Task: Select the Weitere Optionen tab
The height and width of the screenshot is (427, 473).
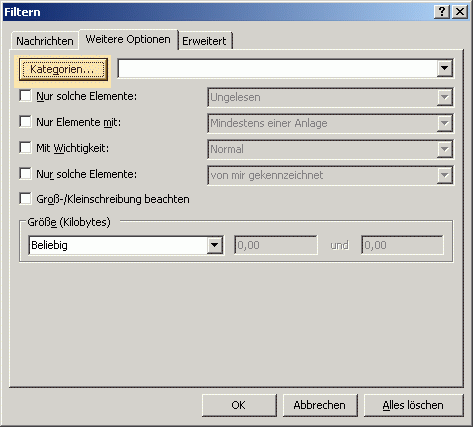Action: click(128, 39)
